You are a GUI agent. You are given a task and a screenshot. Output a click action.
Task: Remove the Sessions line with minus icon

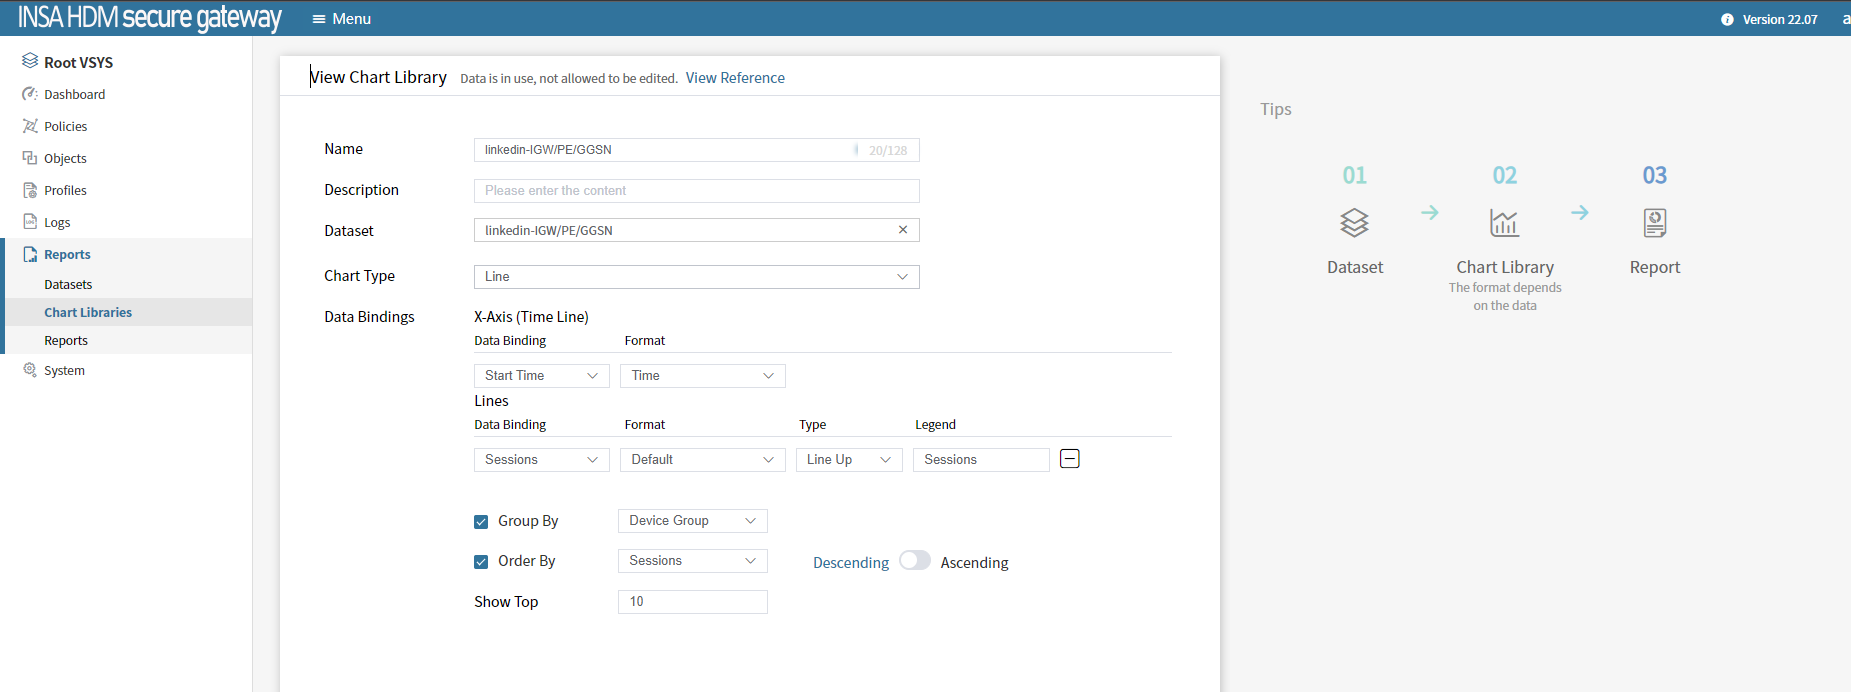(x=1069, y=459)
